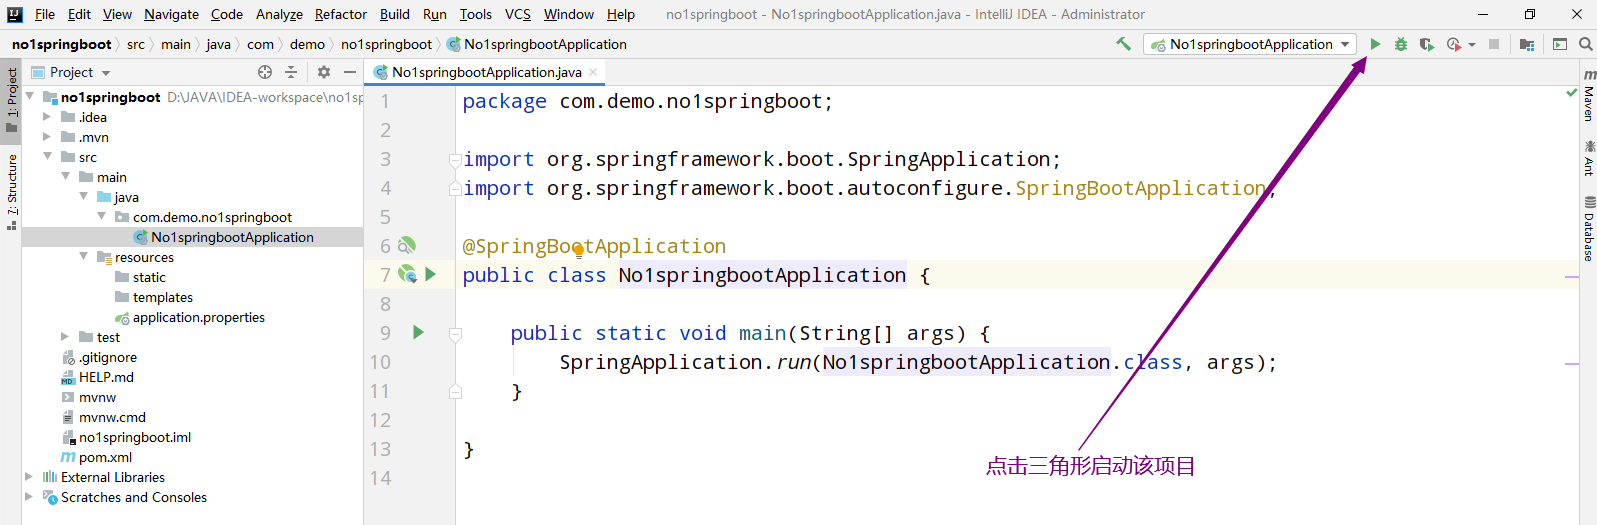Click the run gutter icon on line 9

click(x=419, y=333)
